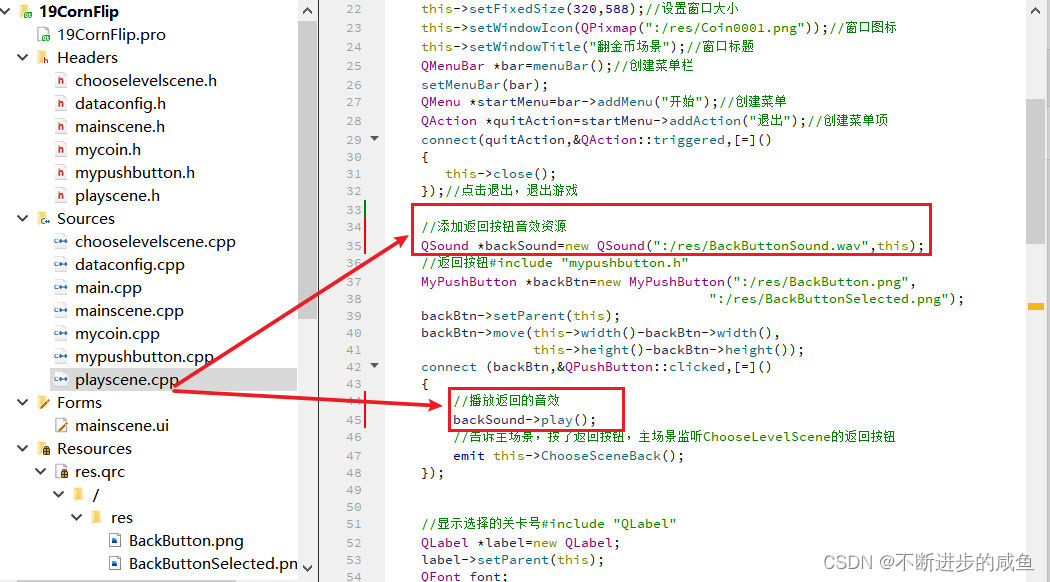Select res.qrc resource file
Viewport: 1050px width, 582px height.
pyautogui.click(x=100, y=471)
